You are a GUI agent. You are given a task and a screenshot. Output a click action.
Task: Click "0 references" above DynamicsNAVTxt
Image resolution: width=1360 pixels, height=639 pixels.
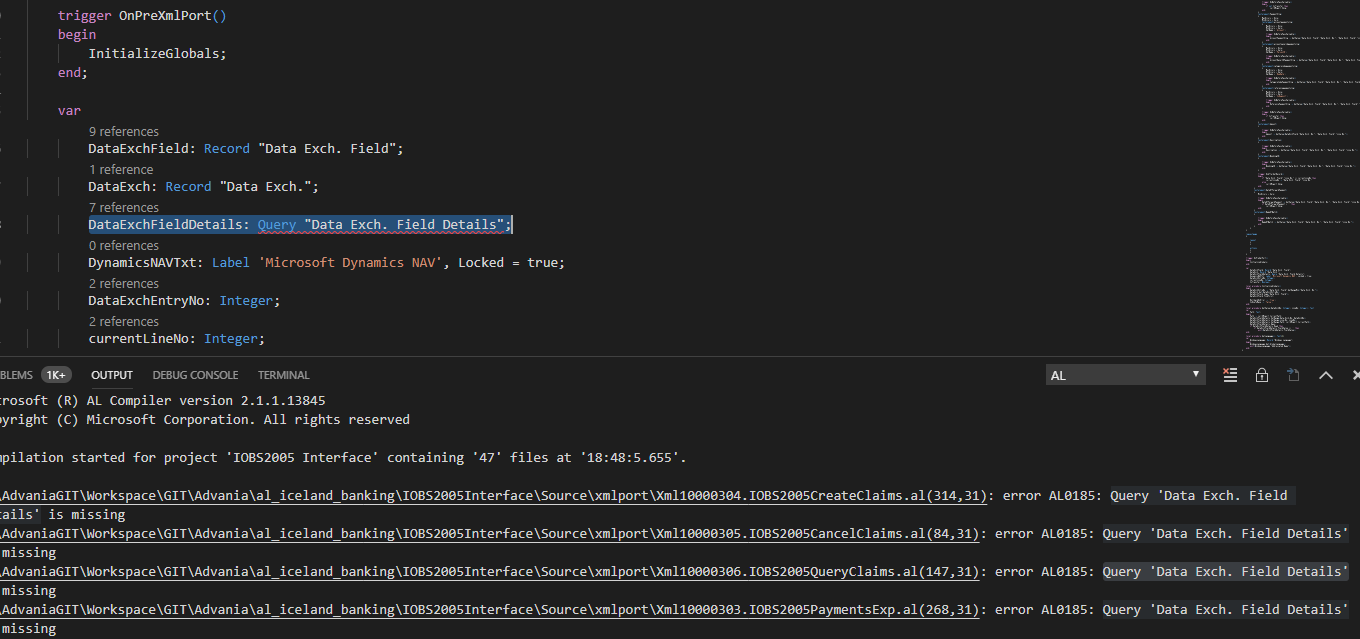pos(123,245)
